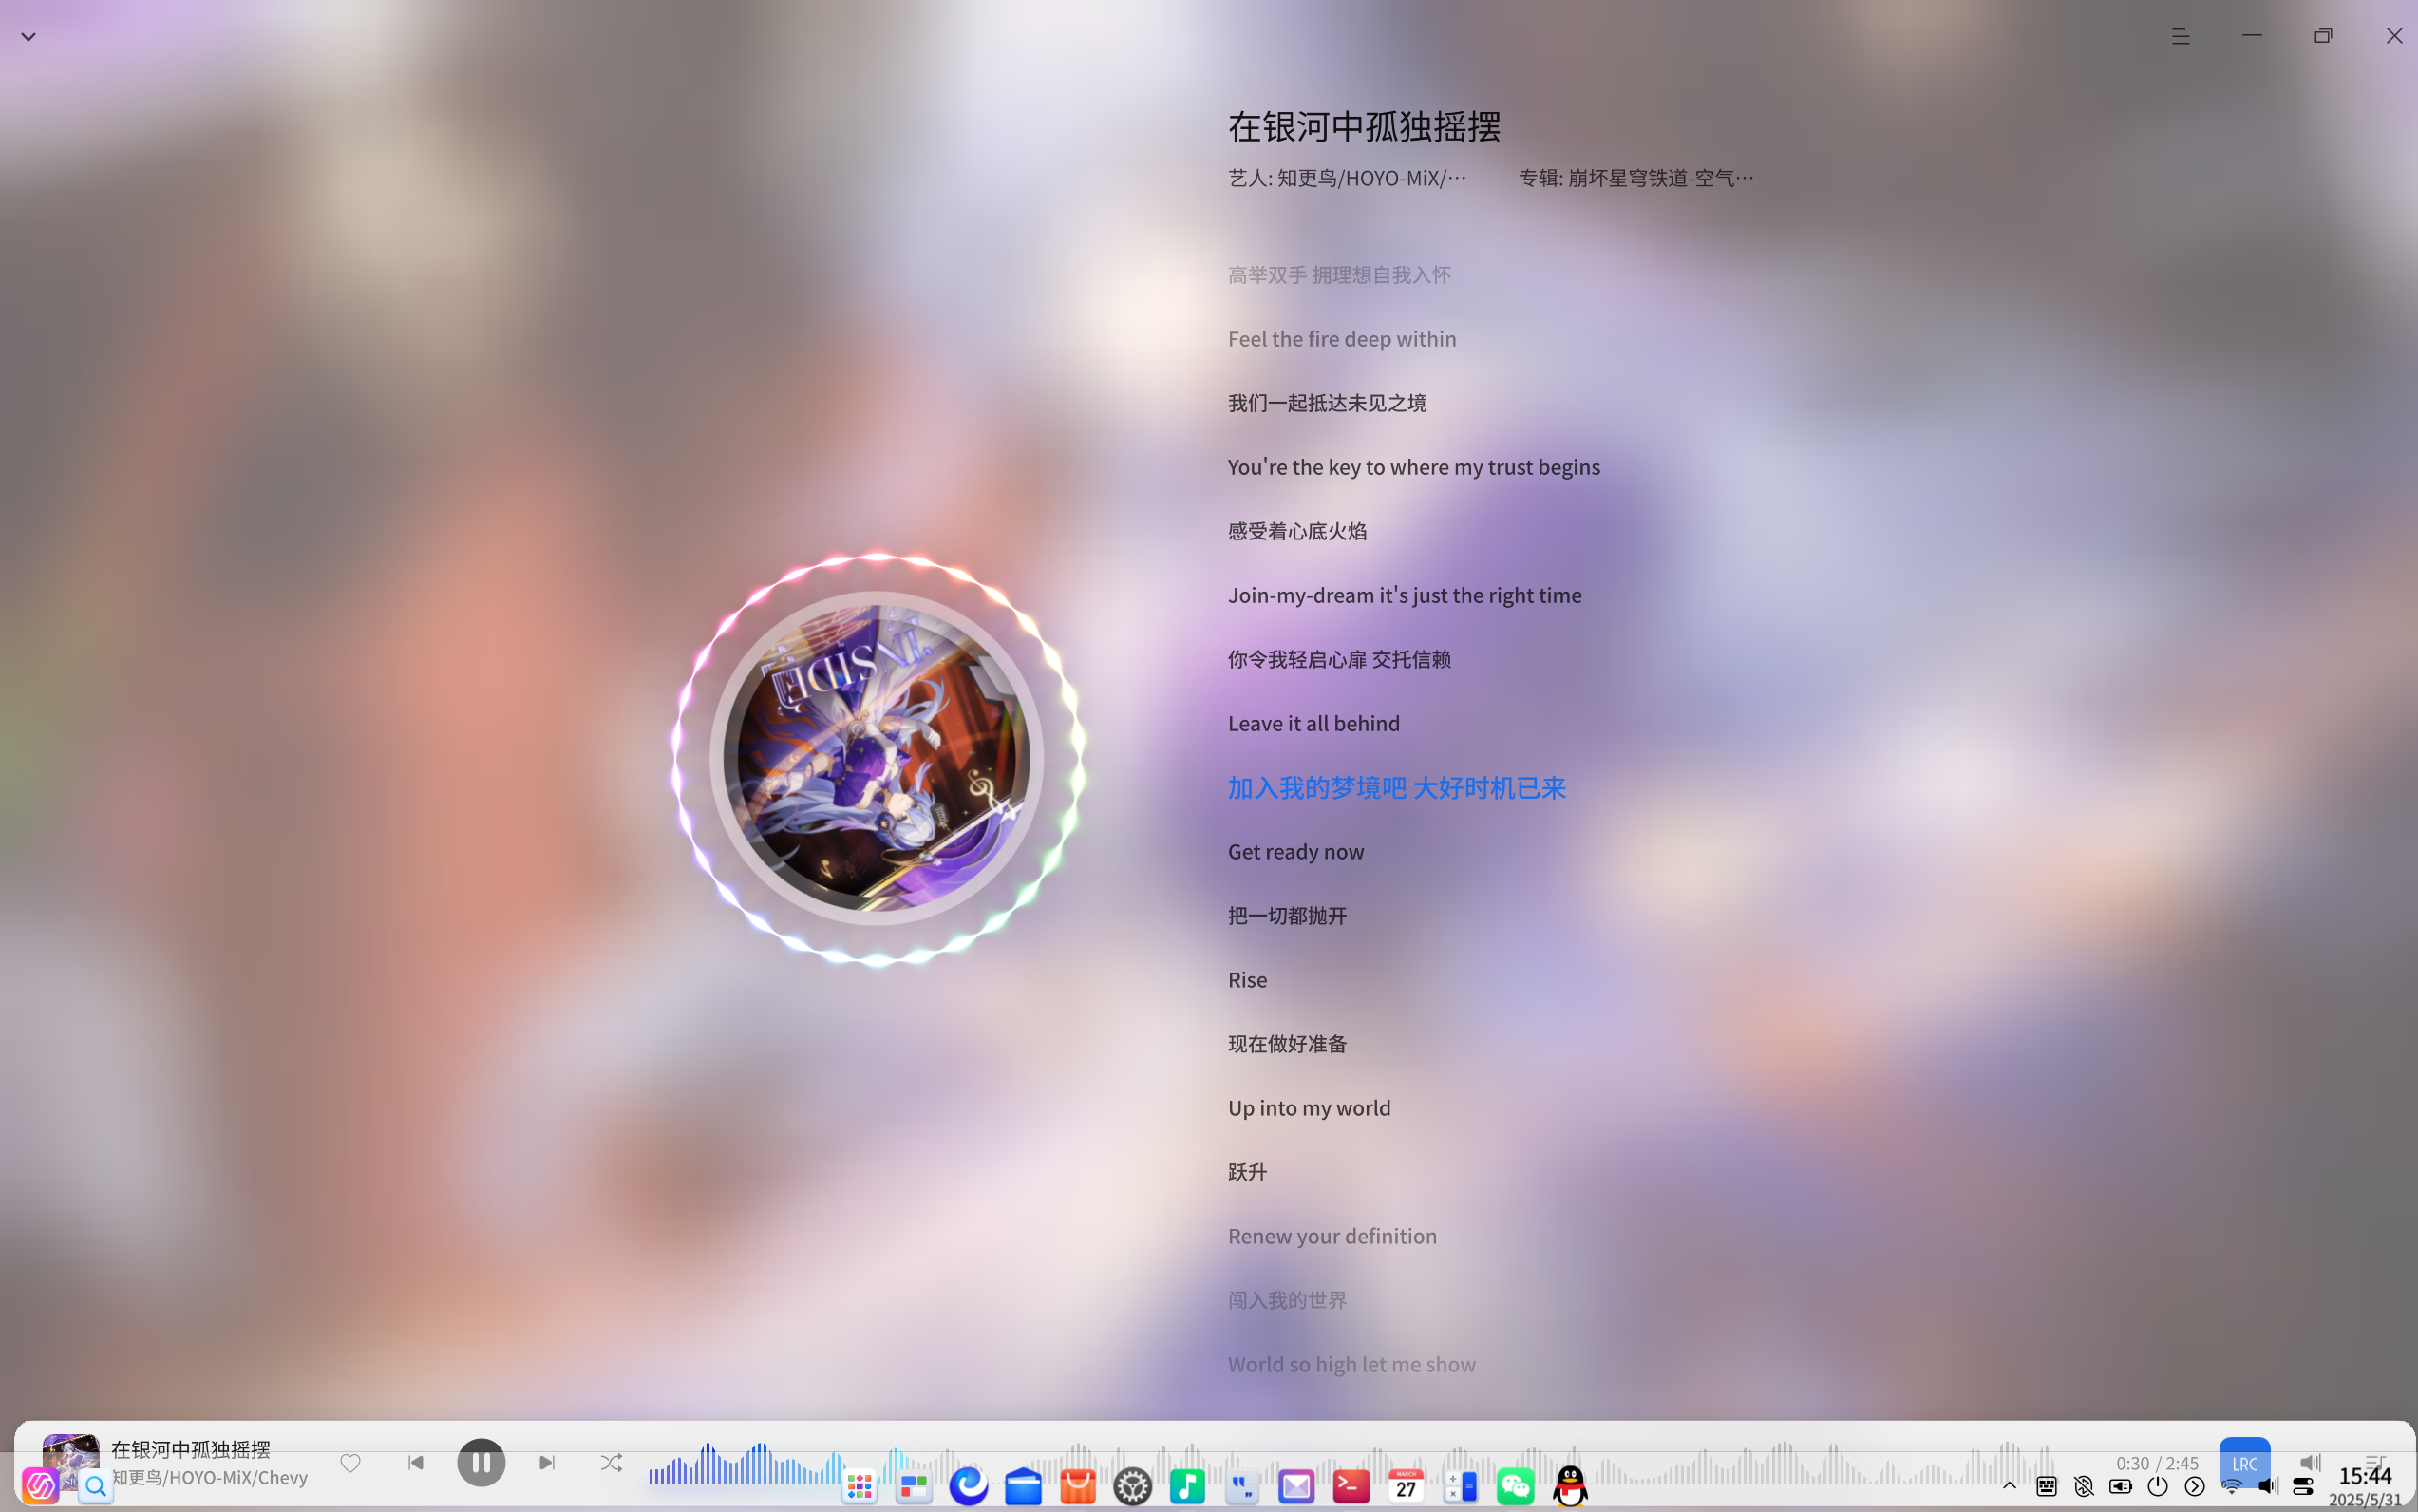Click the rotating circular album cover
The image size is (2418, 1512).
[877, 757]
